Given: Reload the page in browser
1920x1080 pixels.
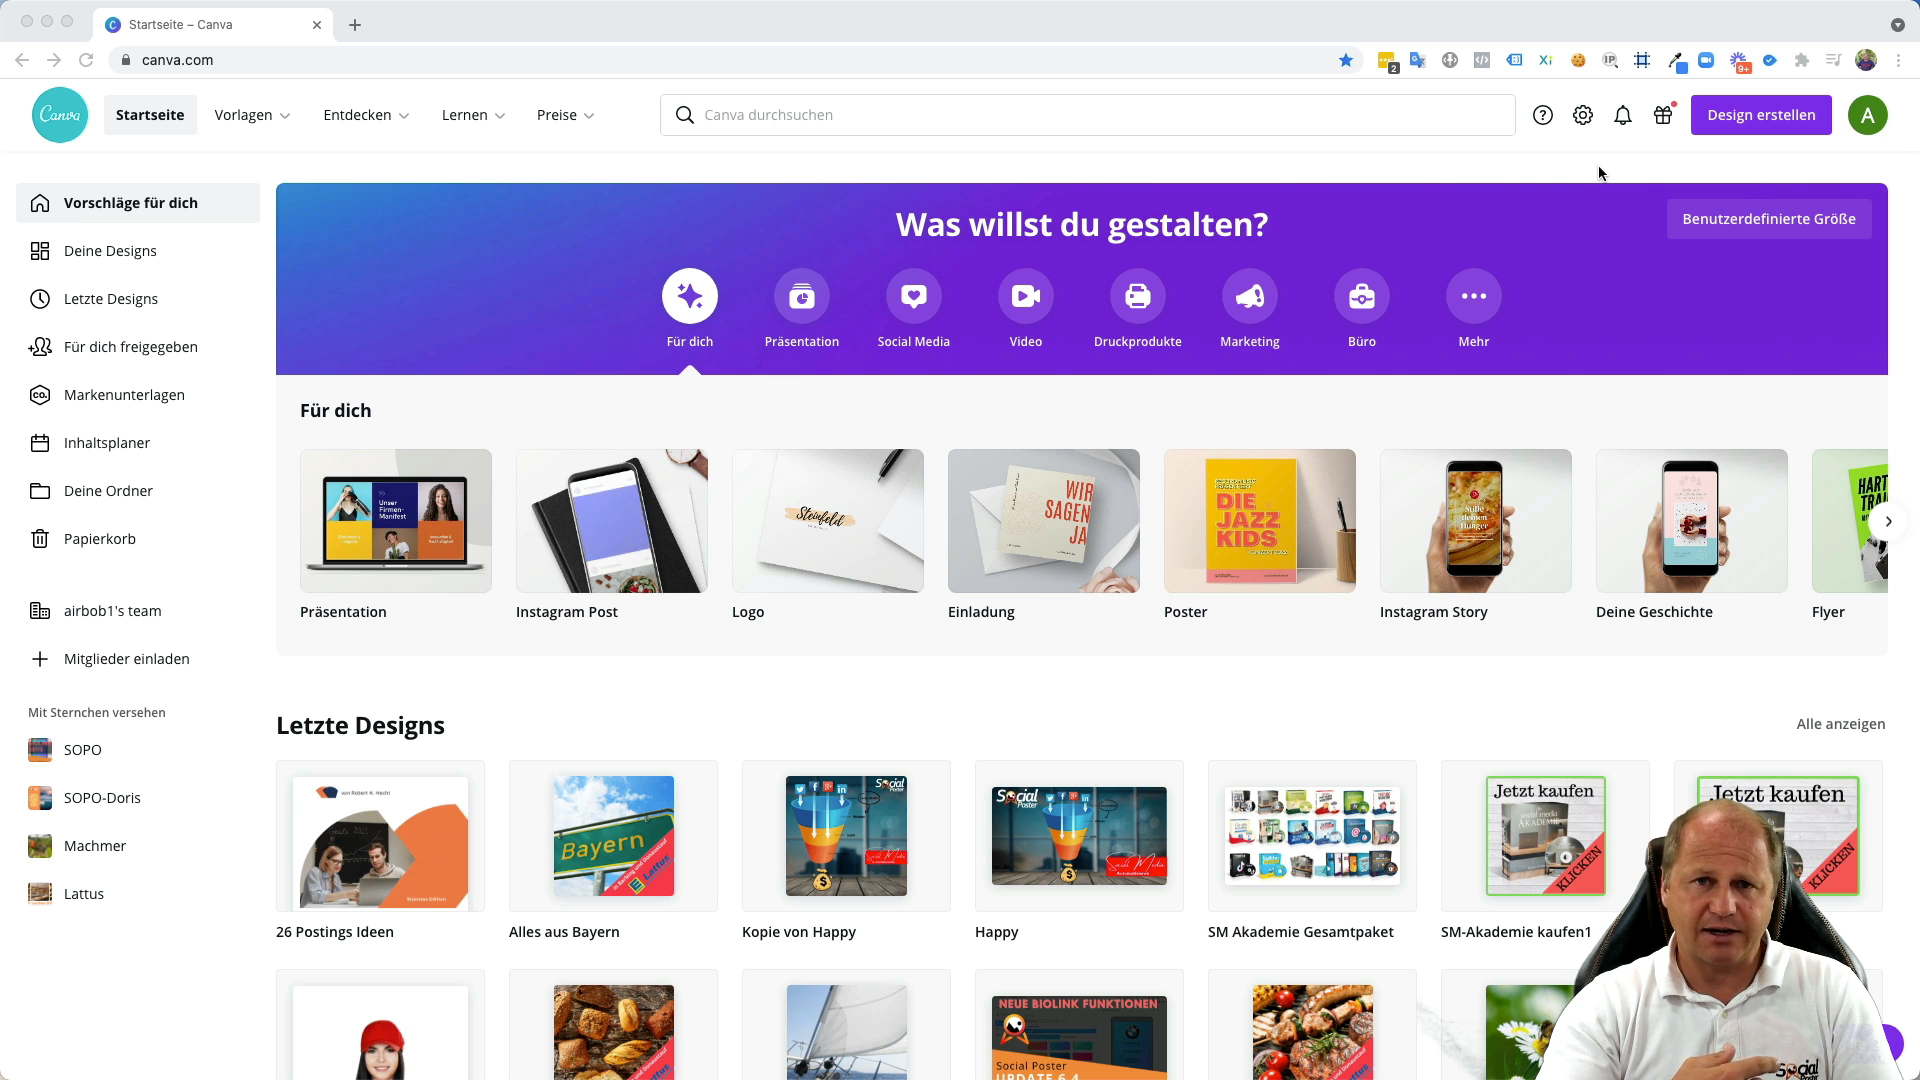Looking at the screenshot, I should point(86,60).
